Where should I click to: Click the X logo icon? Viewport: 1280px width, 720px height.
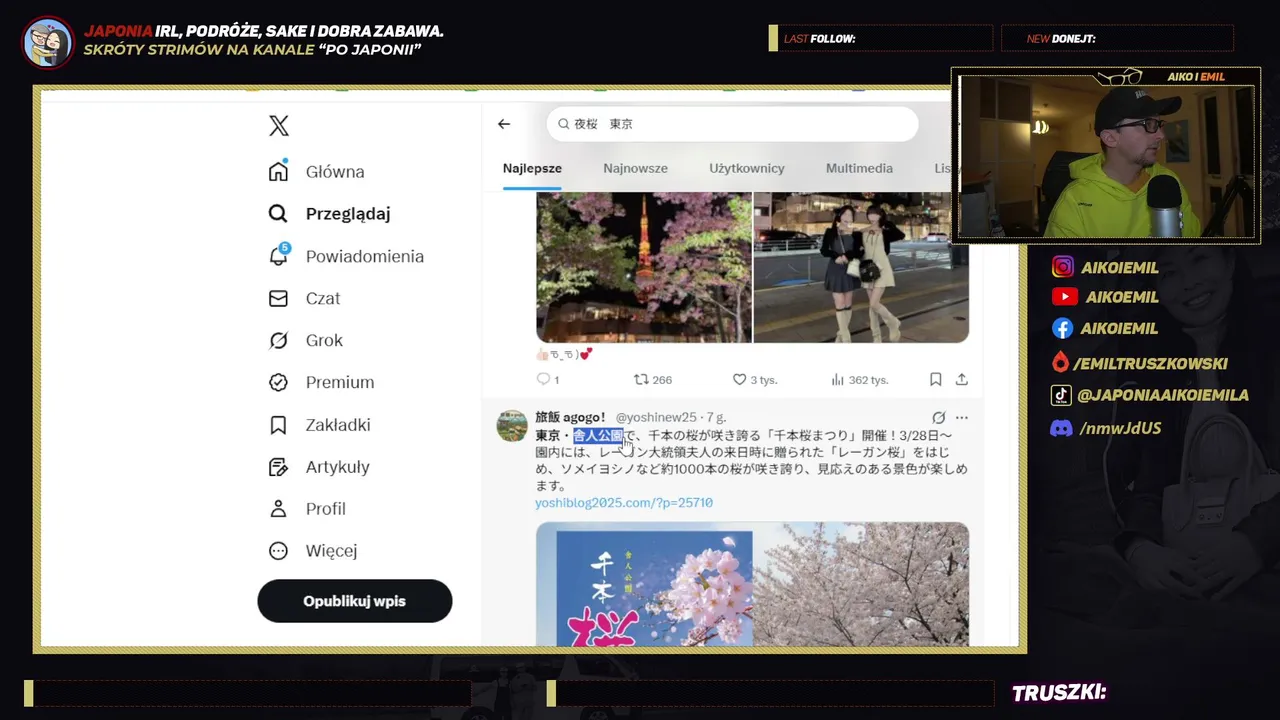(x=279, y=125)
